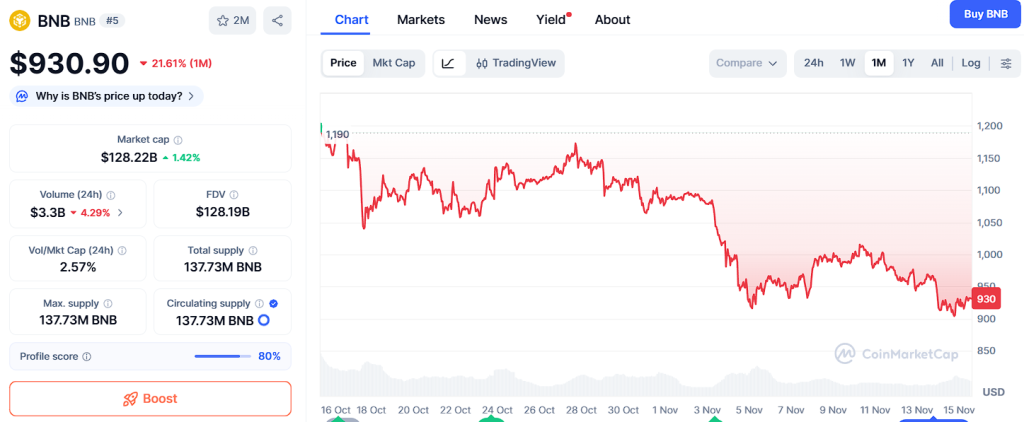
Task: Expand the Volume (24h) chevron
Action: point(121,212)
